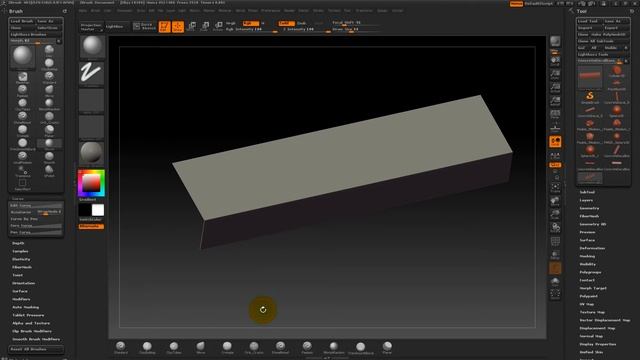The height and width of the screenshot is (360, 640).
Task: Toggle PolyF polyframe display
Action: [555, 242]
